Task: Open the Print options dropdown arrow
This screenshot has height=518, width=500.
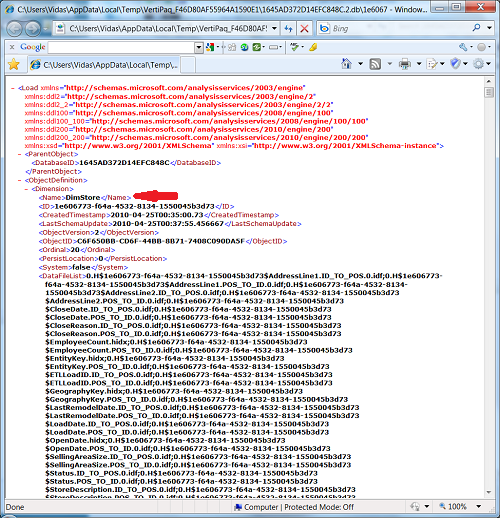Action: (419, 63)
